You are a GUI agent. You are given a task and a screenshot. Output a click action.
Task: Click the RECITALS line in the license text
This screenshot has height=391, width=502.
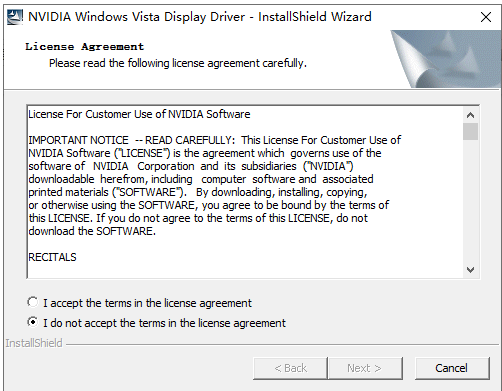pyautogui.click(x=52, y=257)
